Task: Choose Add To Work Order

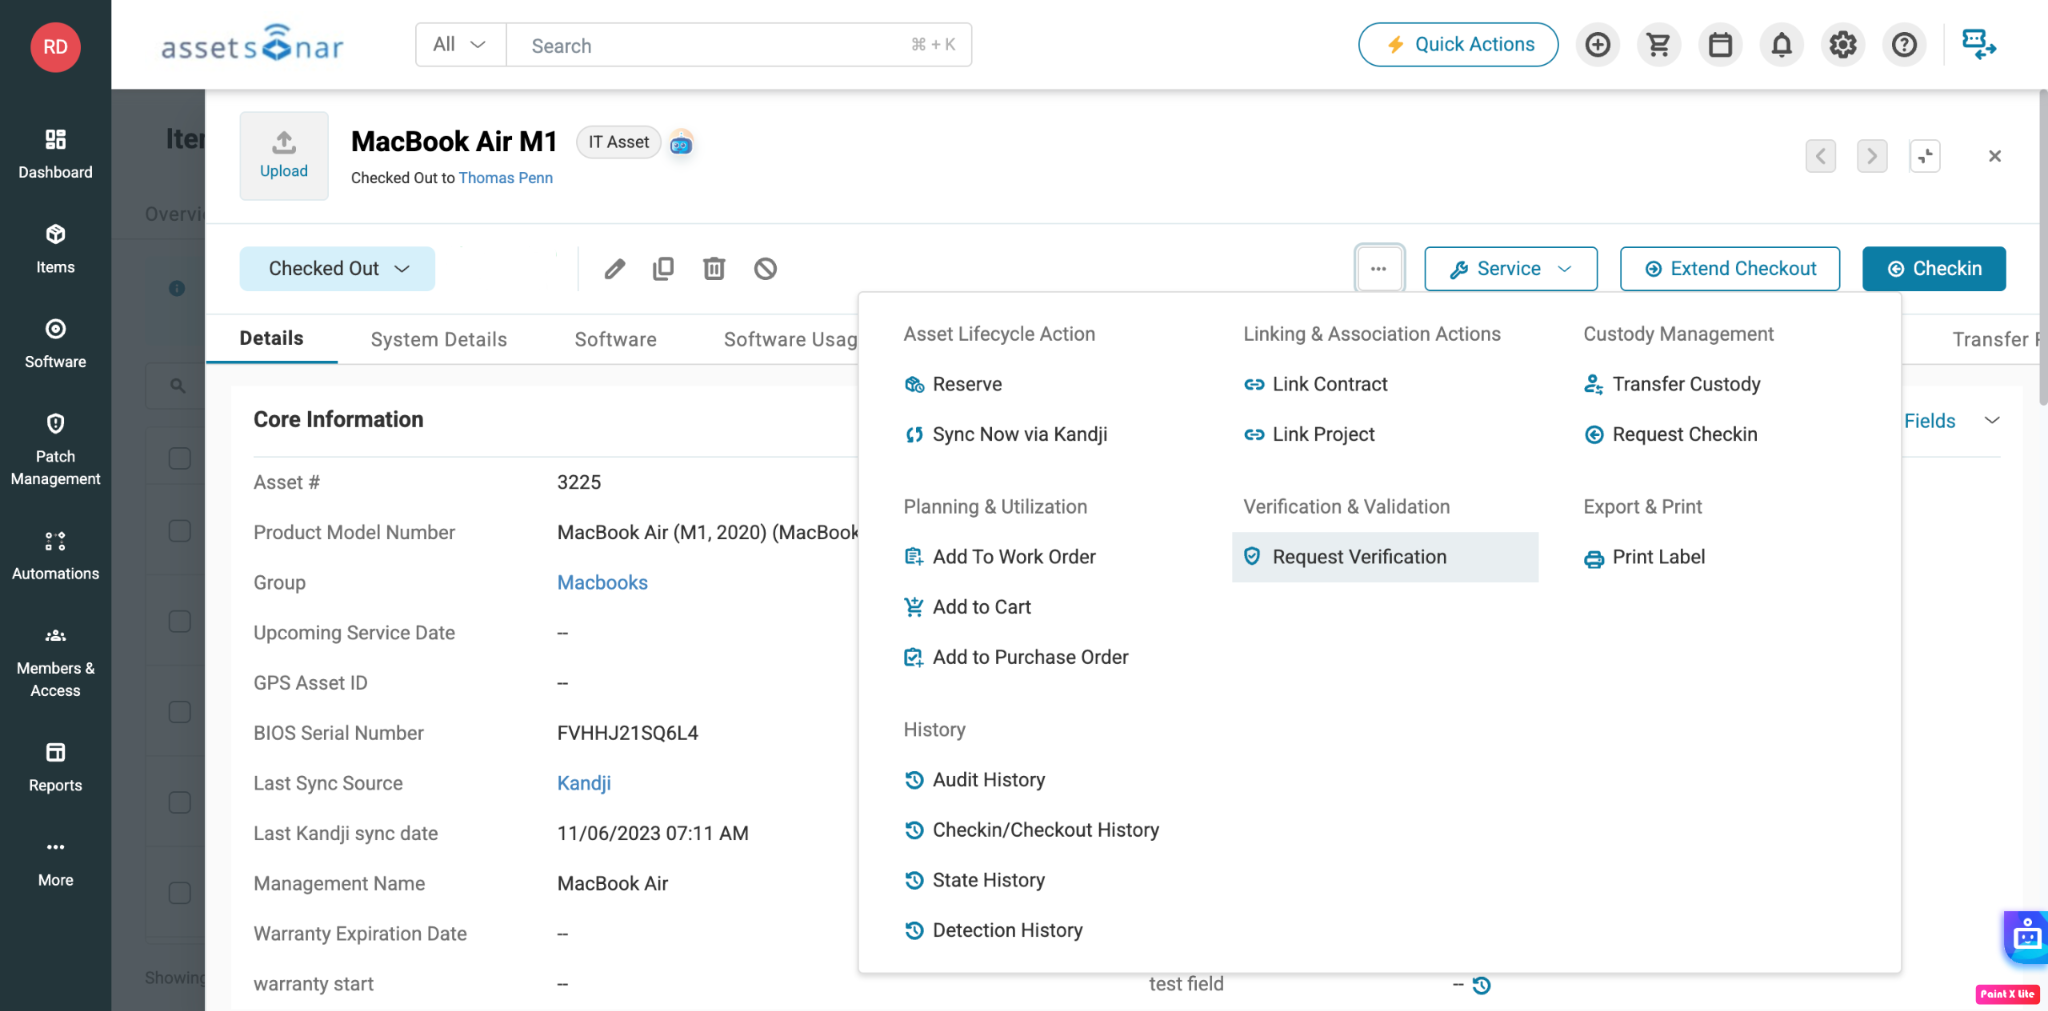Action: (1000, 557)
